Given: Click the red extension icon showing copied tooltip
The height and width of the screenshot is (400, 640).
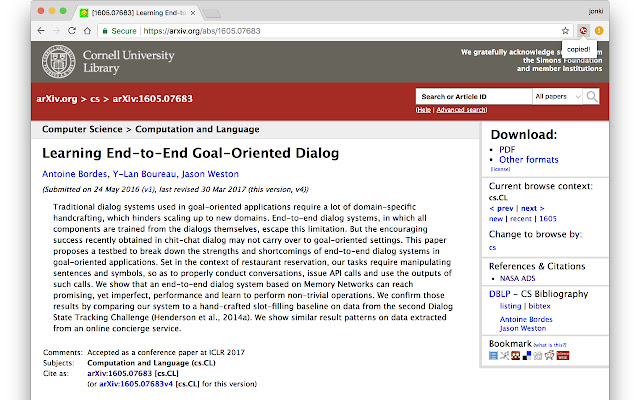Looking at the screenshot, I should [583, 31].
